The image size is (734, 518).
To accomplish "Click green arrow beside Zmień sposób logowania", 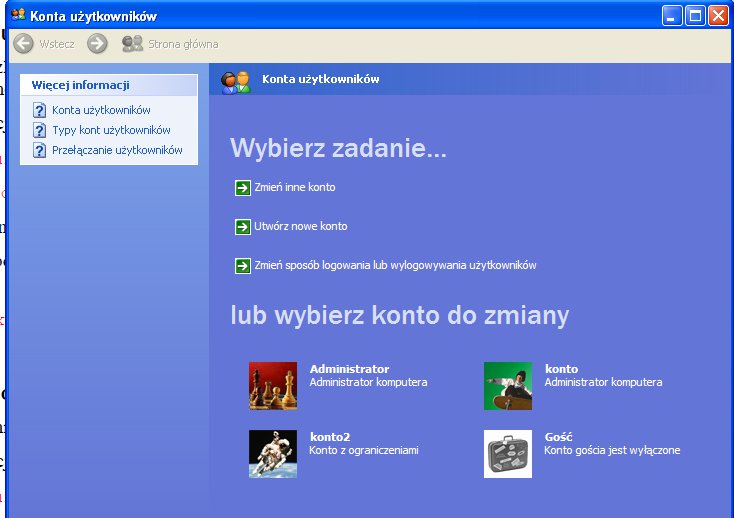I will point(242,266).
